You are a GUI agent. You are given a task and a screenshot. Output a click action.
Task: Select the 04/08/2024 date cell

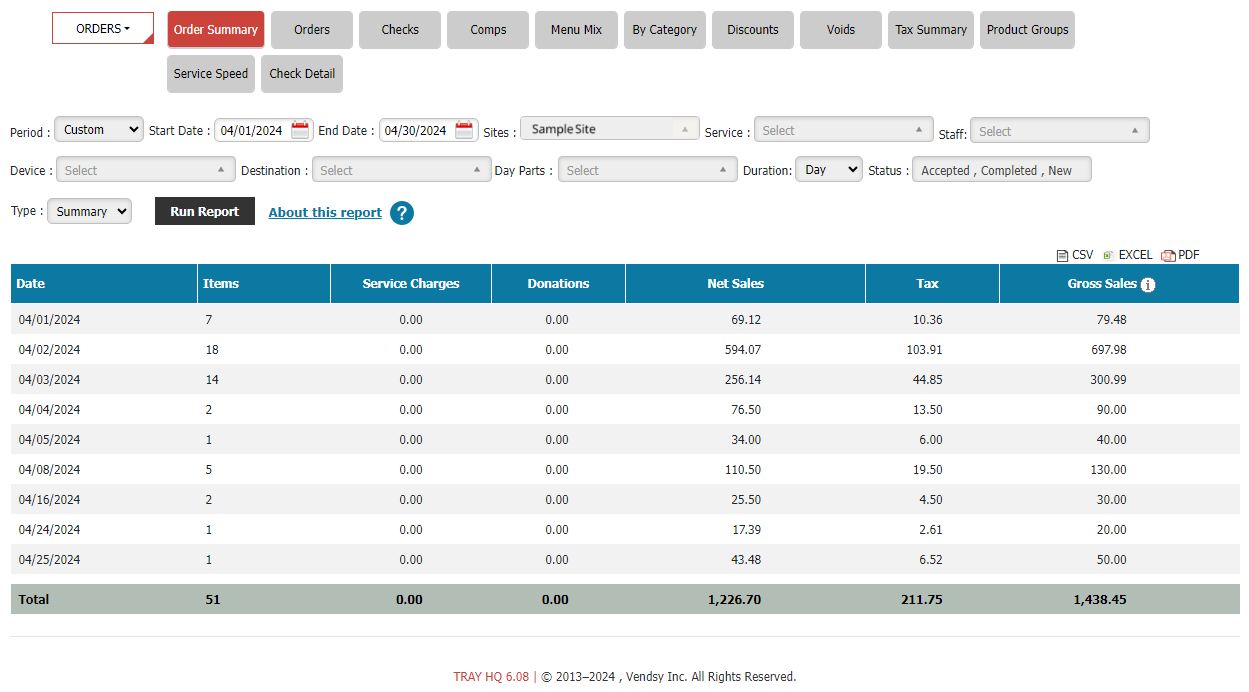pos(49,470)
